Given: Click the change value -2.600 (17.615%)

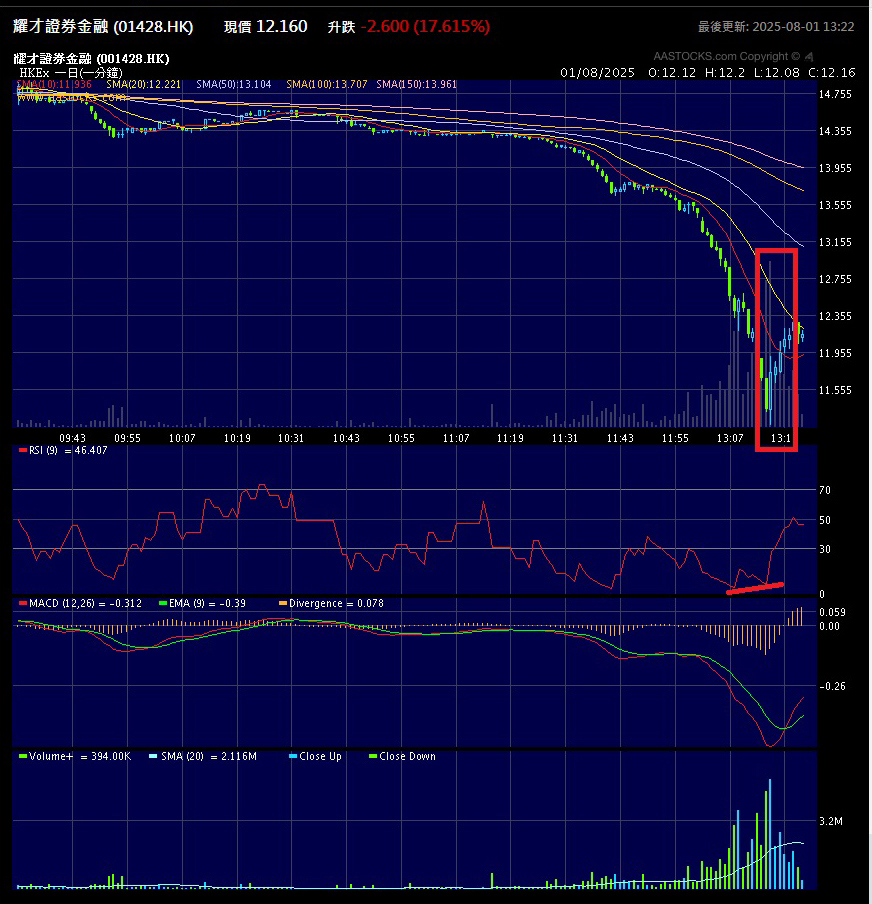Looking at the screenshot, I should [425, 27].
